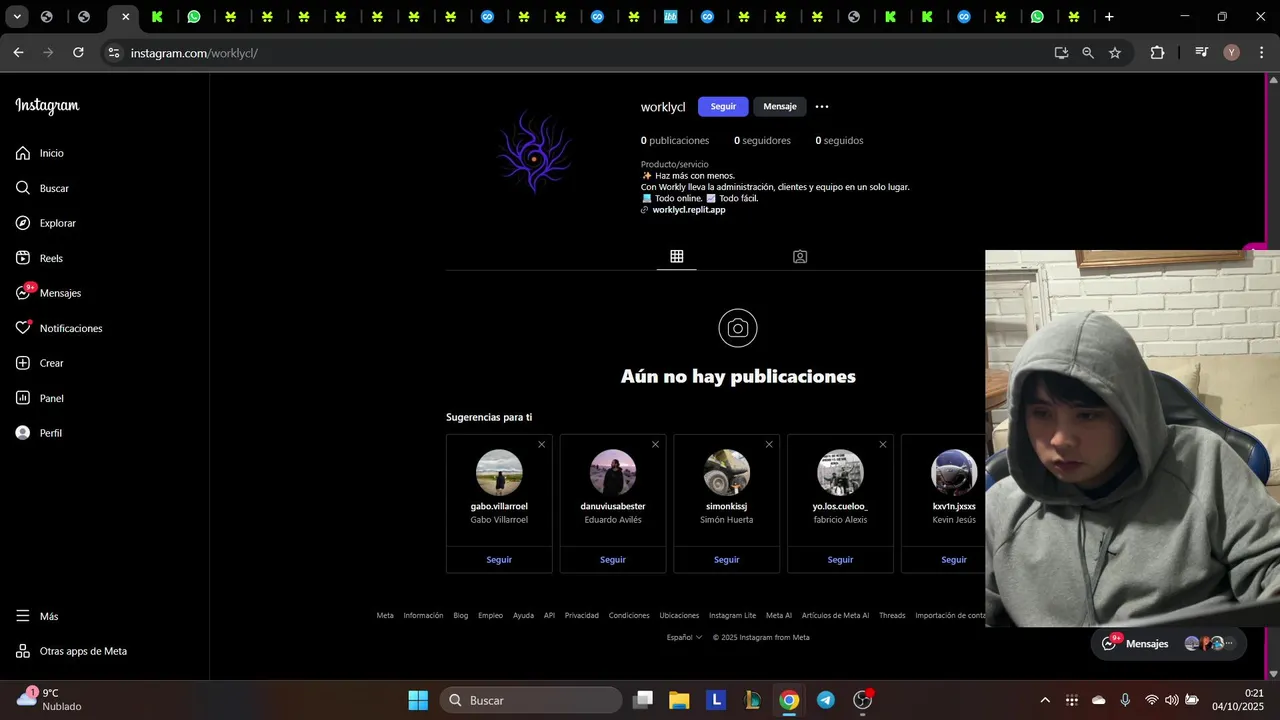Dismiss the gabo.villarroel suggestion
Screen dimensions: 1280x720
(x=542, y=444)
